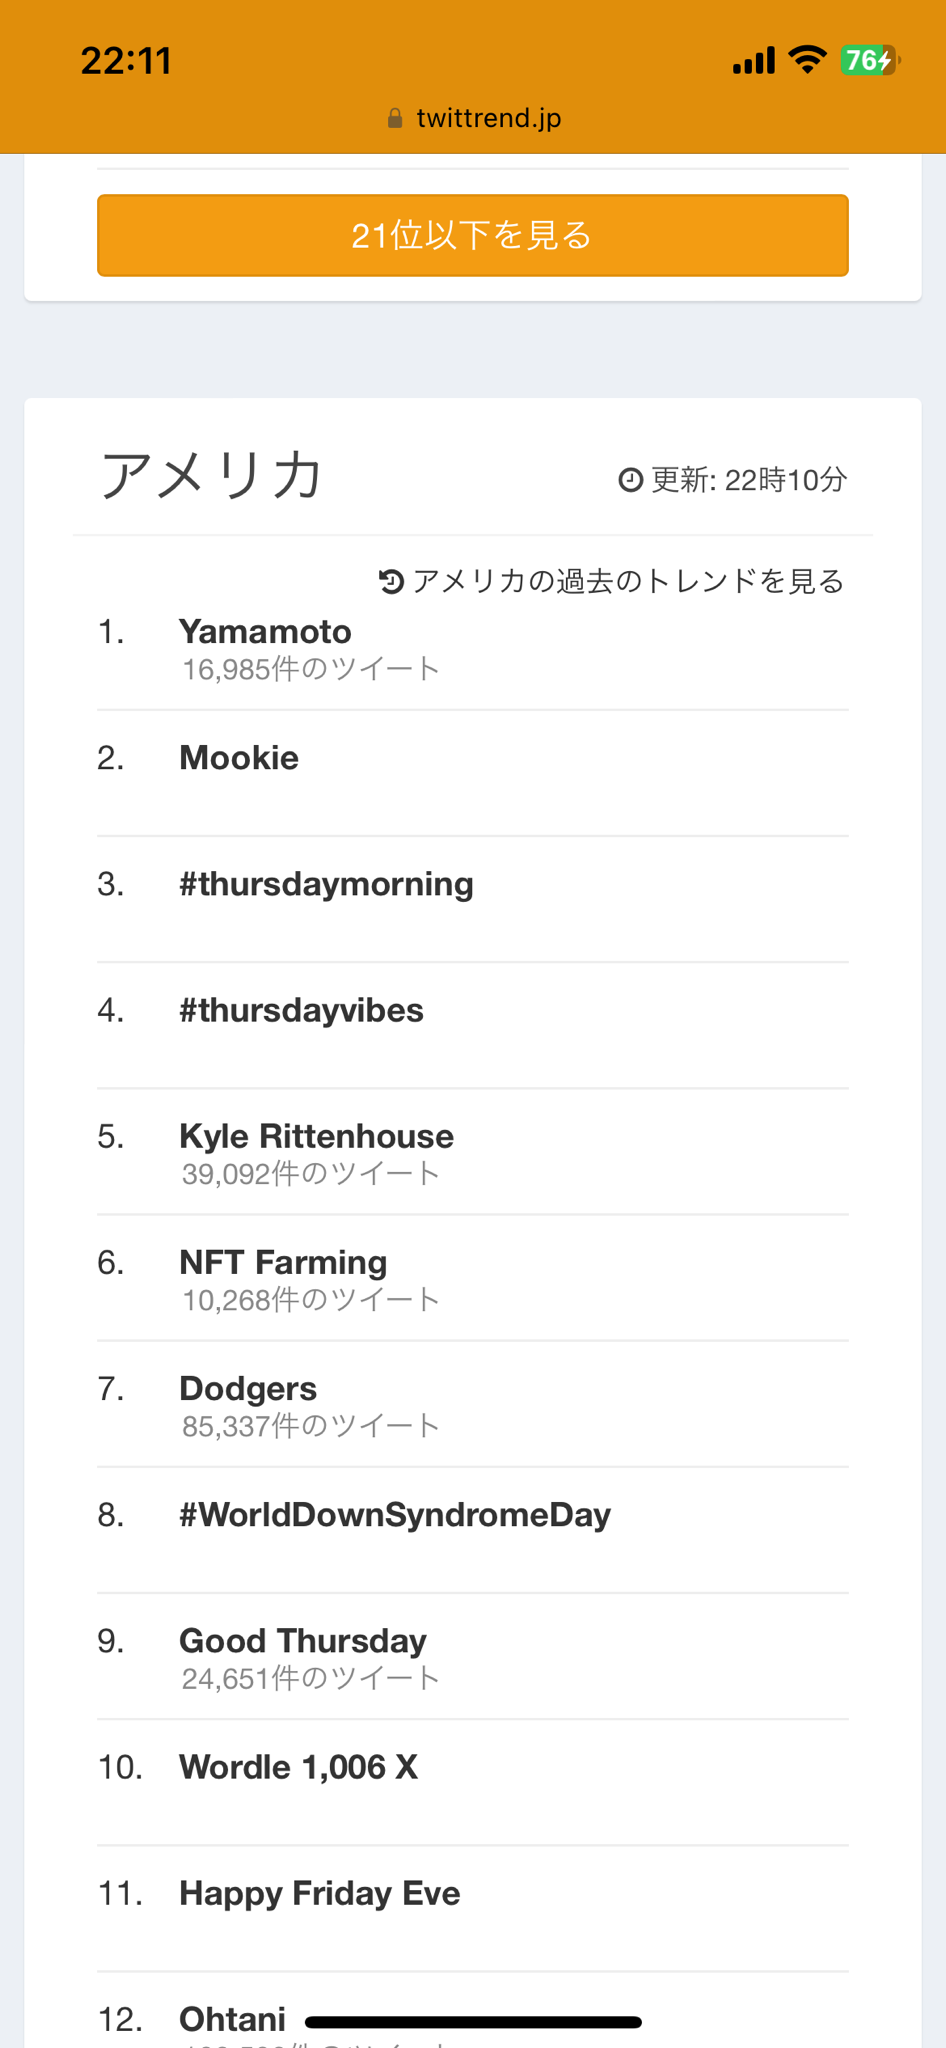
Task: Tap the clock icon next to 更新
Action: tap(630, 480)
